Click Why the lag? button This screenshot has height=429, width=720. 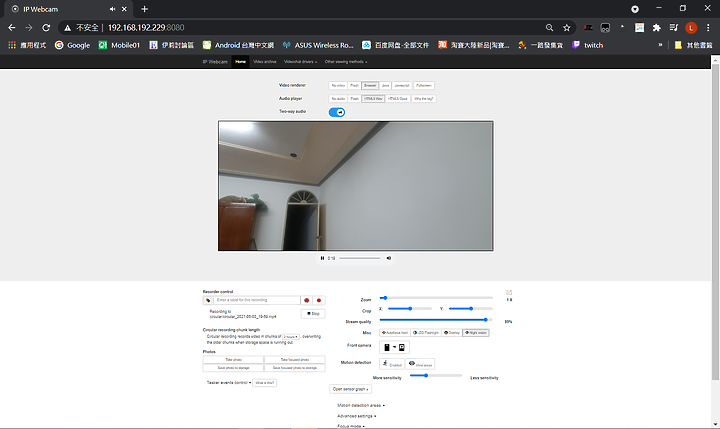click(423, 99)
